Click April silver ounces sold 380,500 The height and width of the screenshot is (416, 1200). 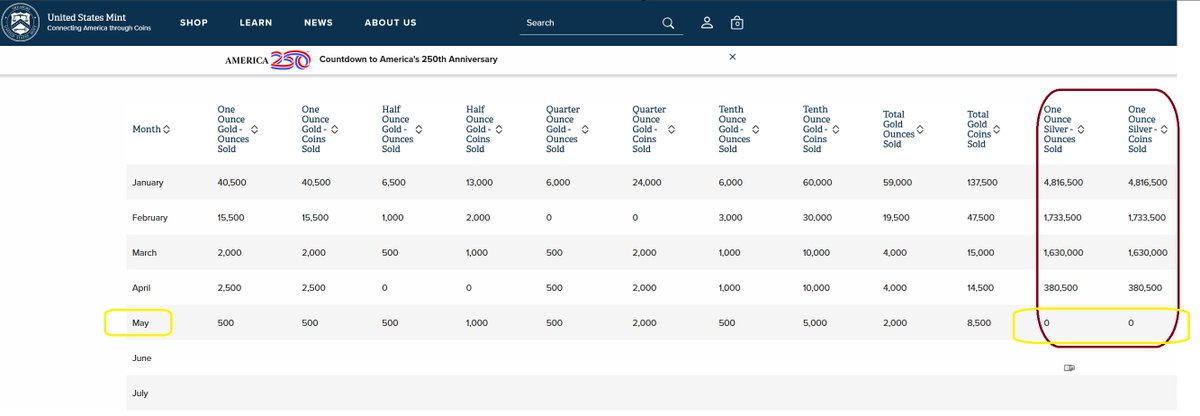(x=1061, y=288)
